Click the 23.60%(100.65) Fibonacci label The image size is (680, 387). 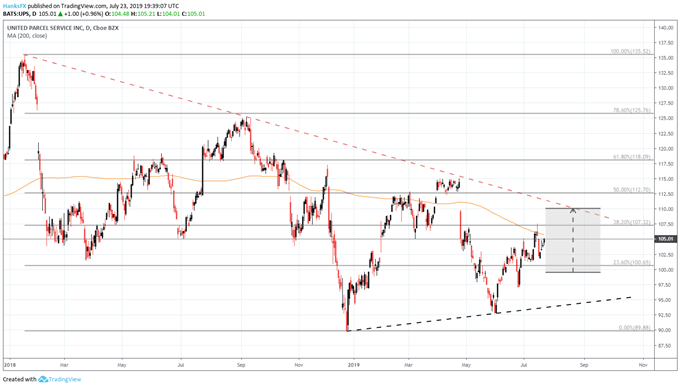632,262
